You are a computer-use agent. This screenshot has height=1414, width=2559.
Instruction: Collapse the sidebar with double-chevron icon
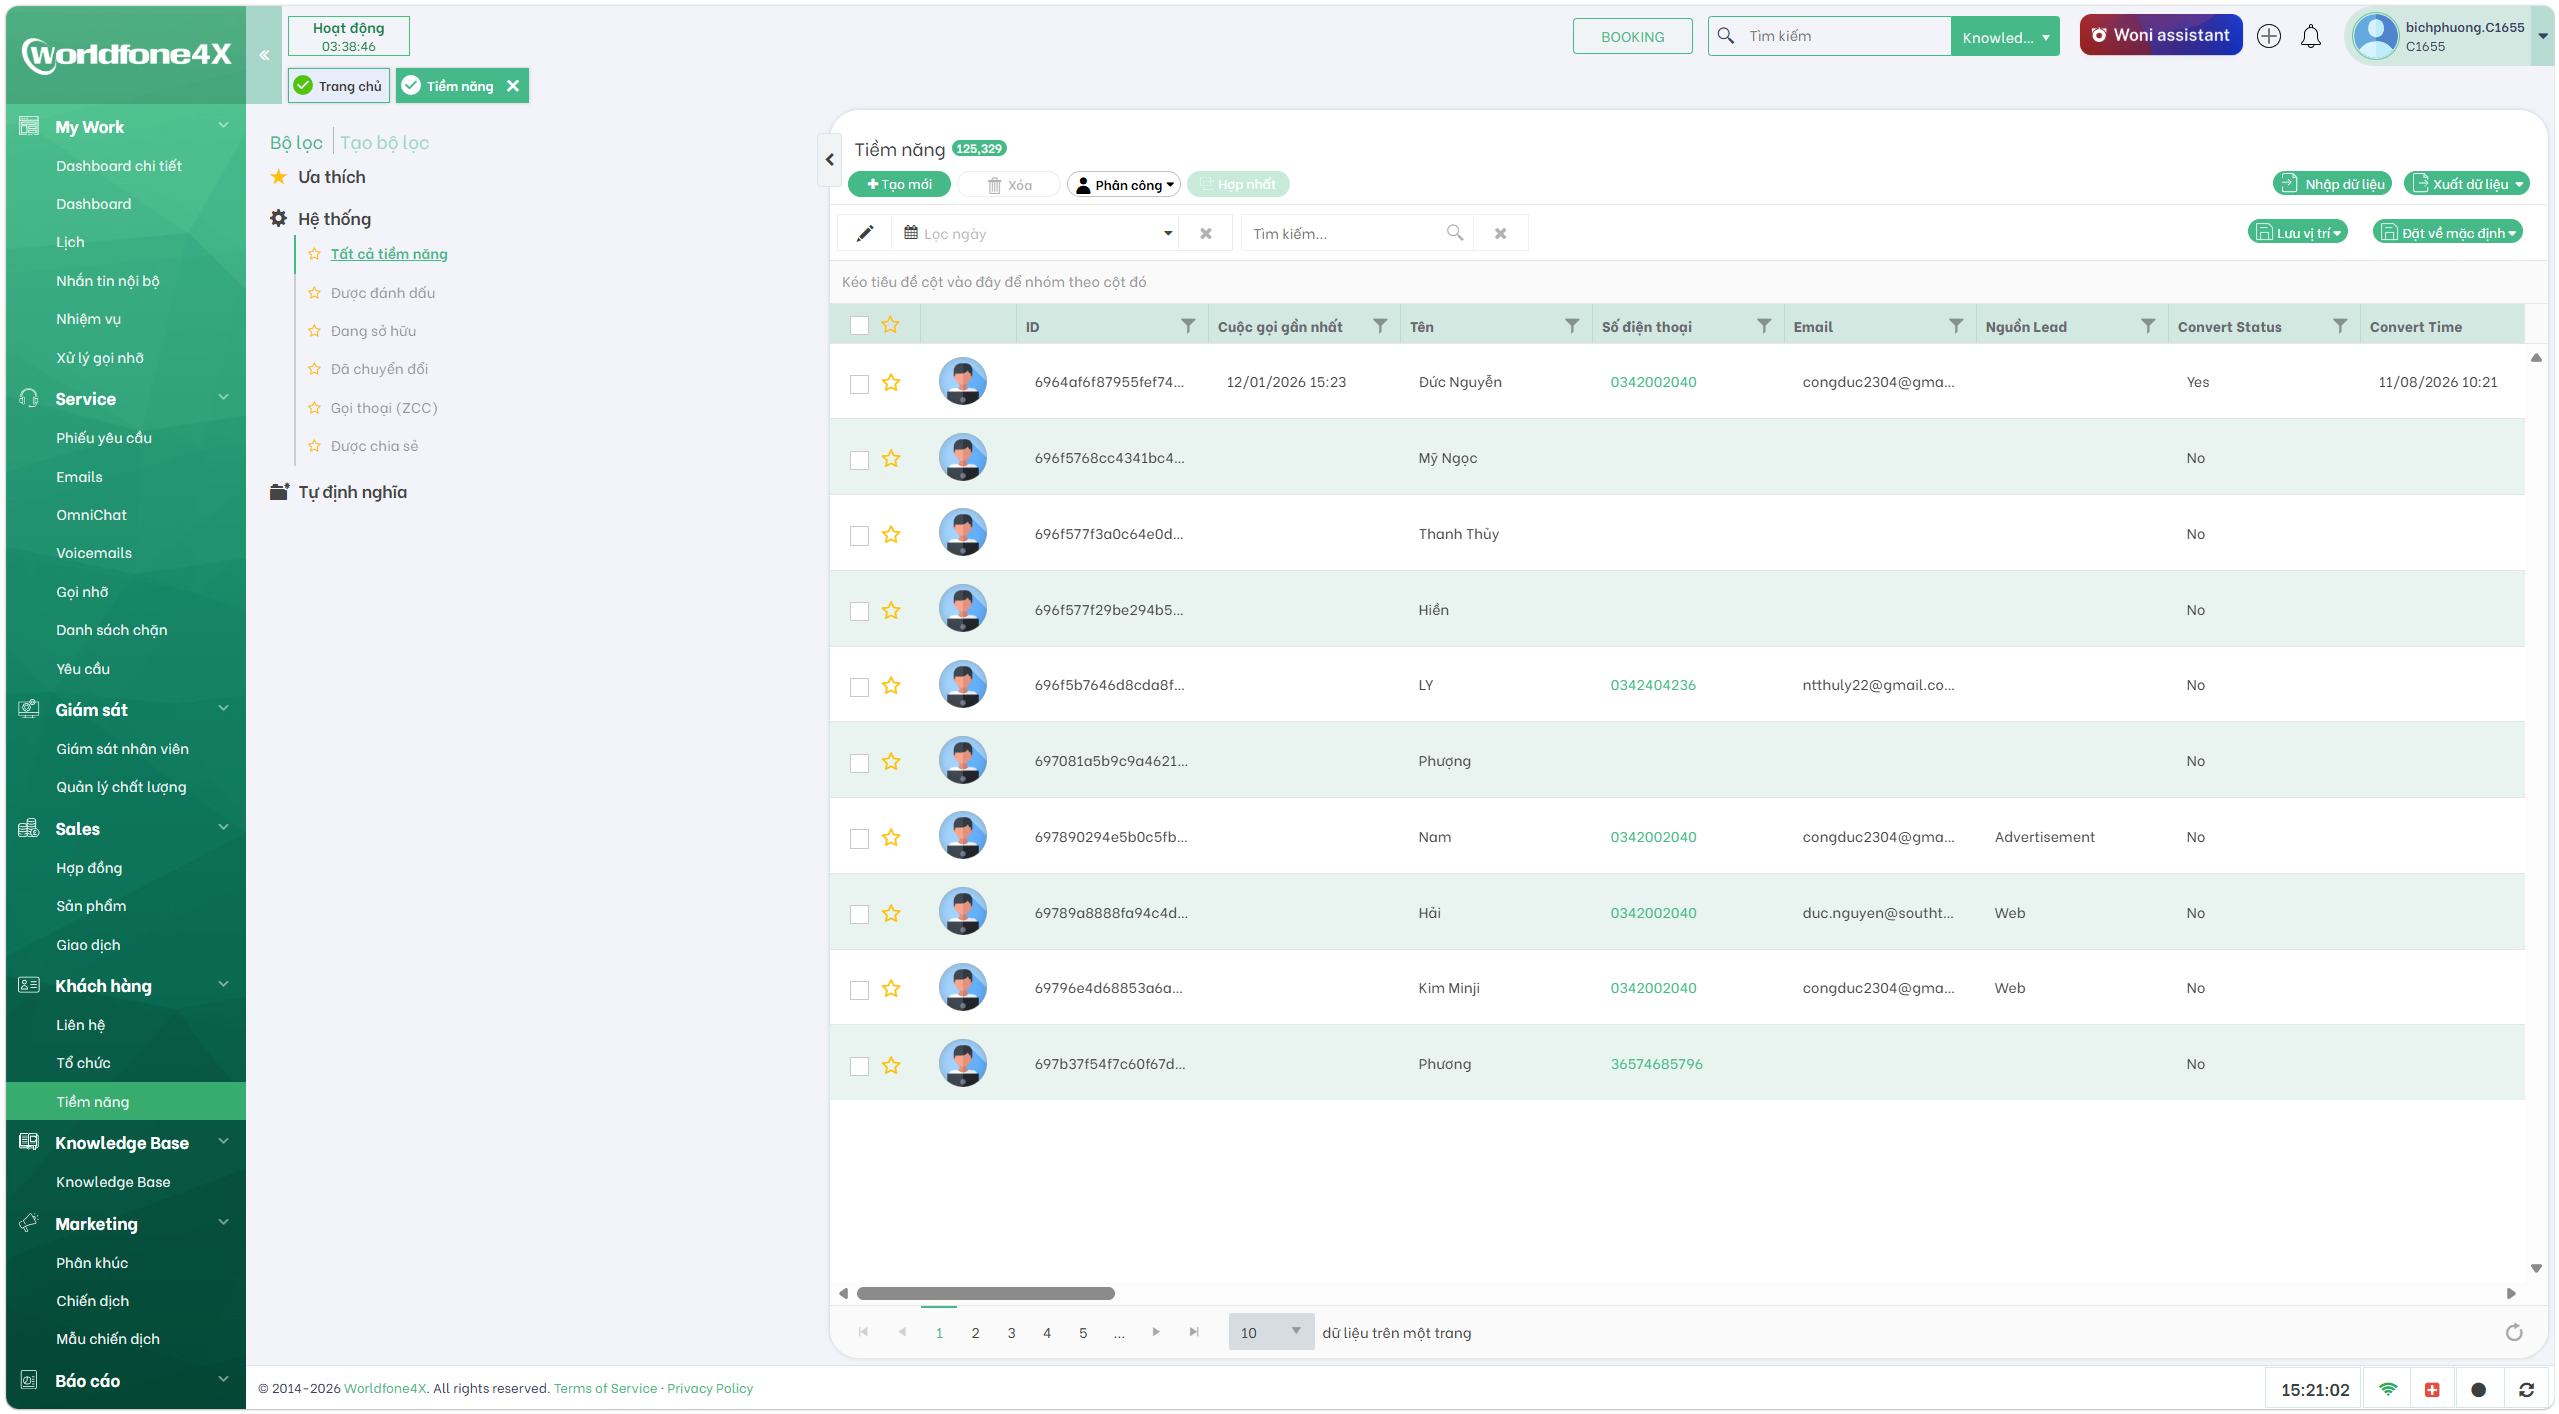click(264, 55)
